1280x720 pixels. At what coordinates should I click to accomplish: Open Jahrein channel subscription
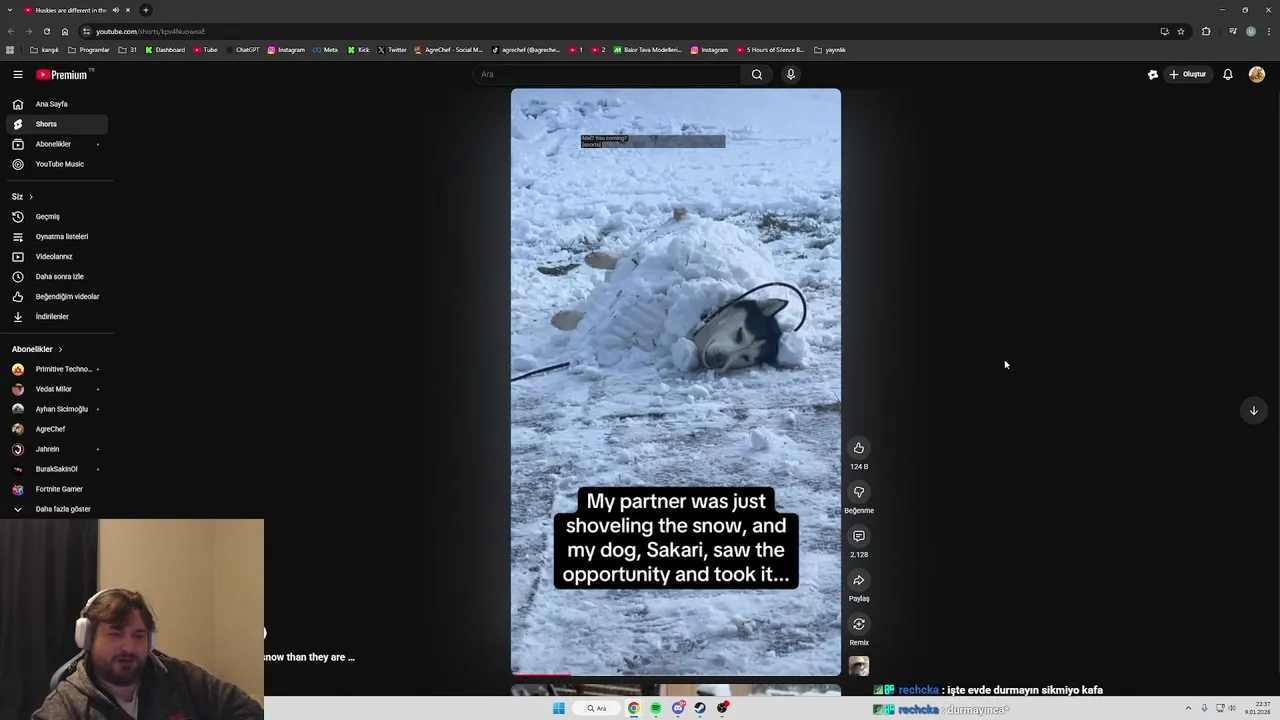coord(56,449)
